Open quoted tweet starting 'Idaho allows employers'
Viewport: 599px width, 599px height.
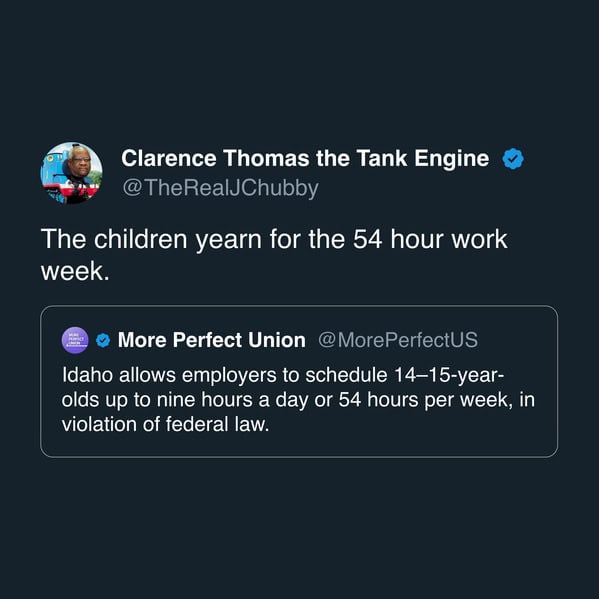point(299,381)
